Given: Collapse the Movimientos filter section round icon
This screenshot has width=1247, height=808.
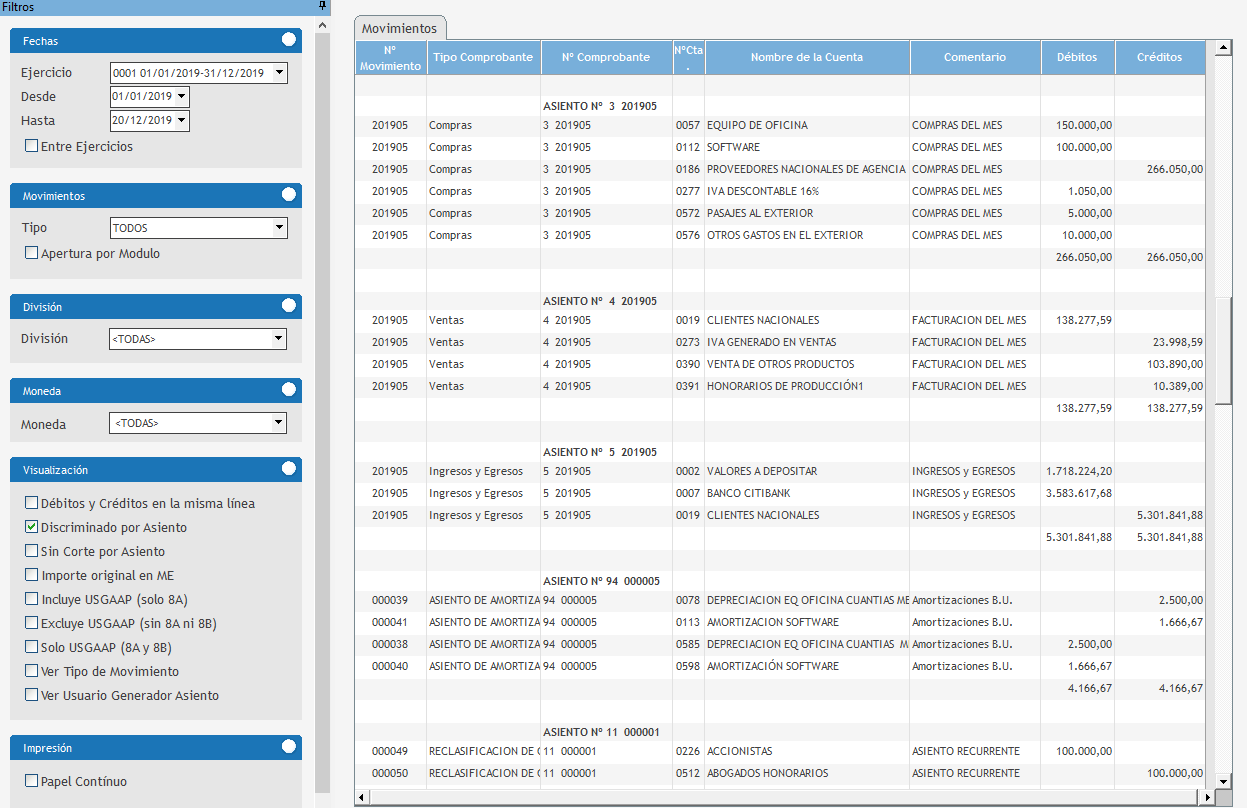Looking at the screenshot, I should tap(289, 195).
